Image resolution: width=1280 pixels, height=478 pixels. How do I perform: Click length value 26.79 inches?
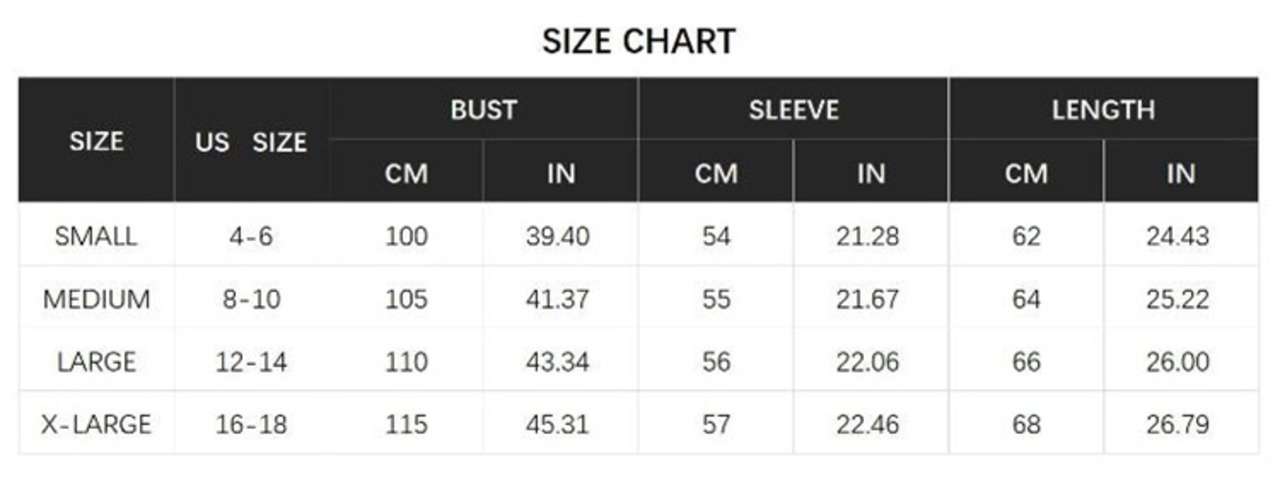(1178, 424)
